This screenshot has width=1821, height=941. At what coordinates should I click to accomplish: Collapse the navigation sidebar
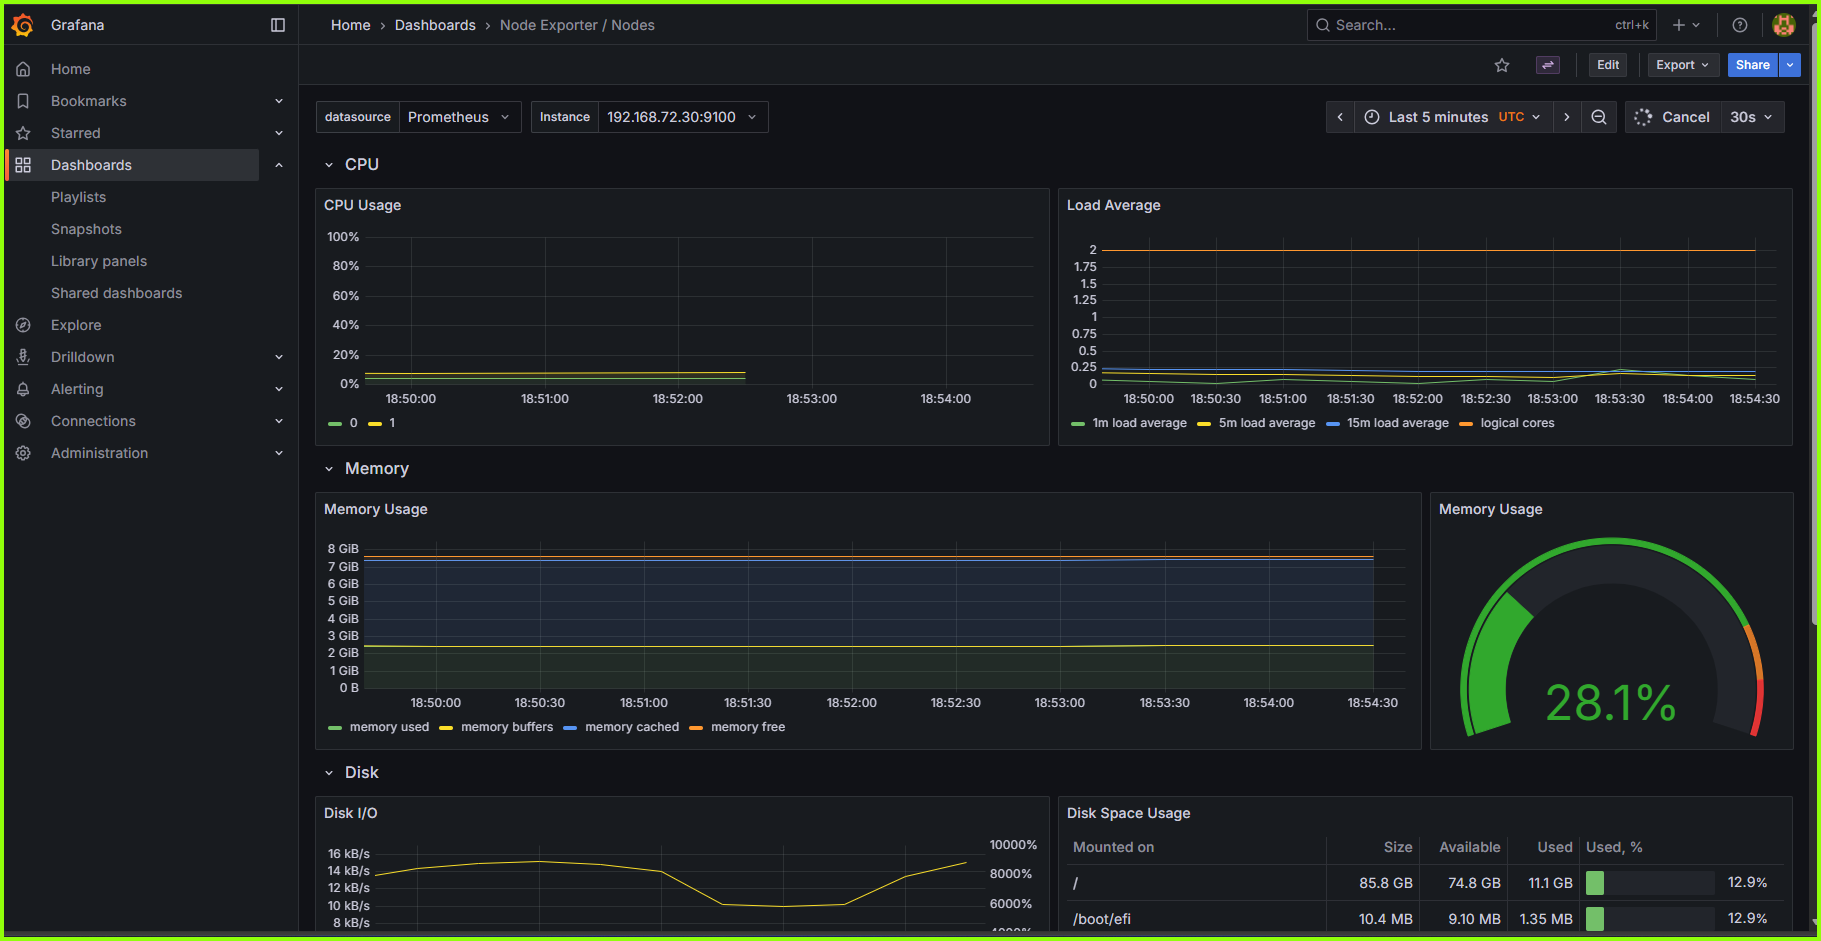click(277, 24)
